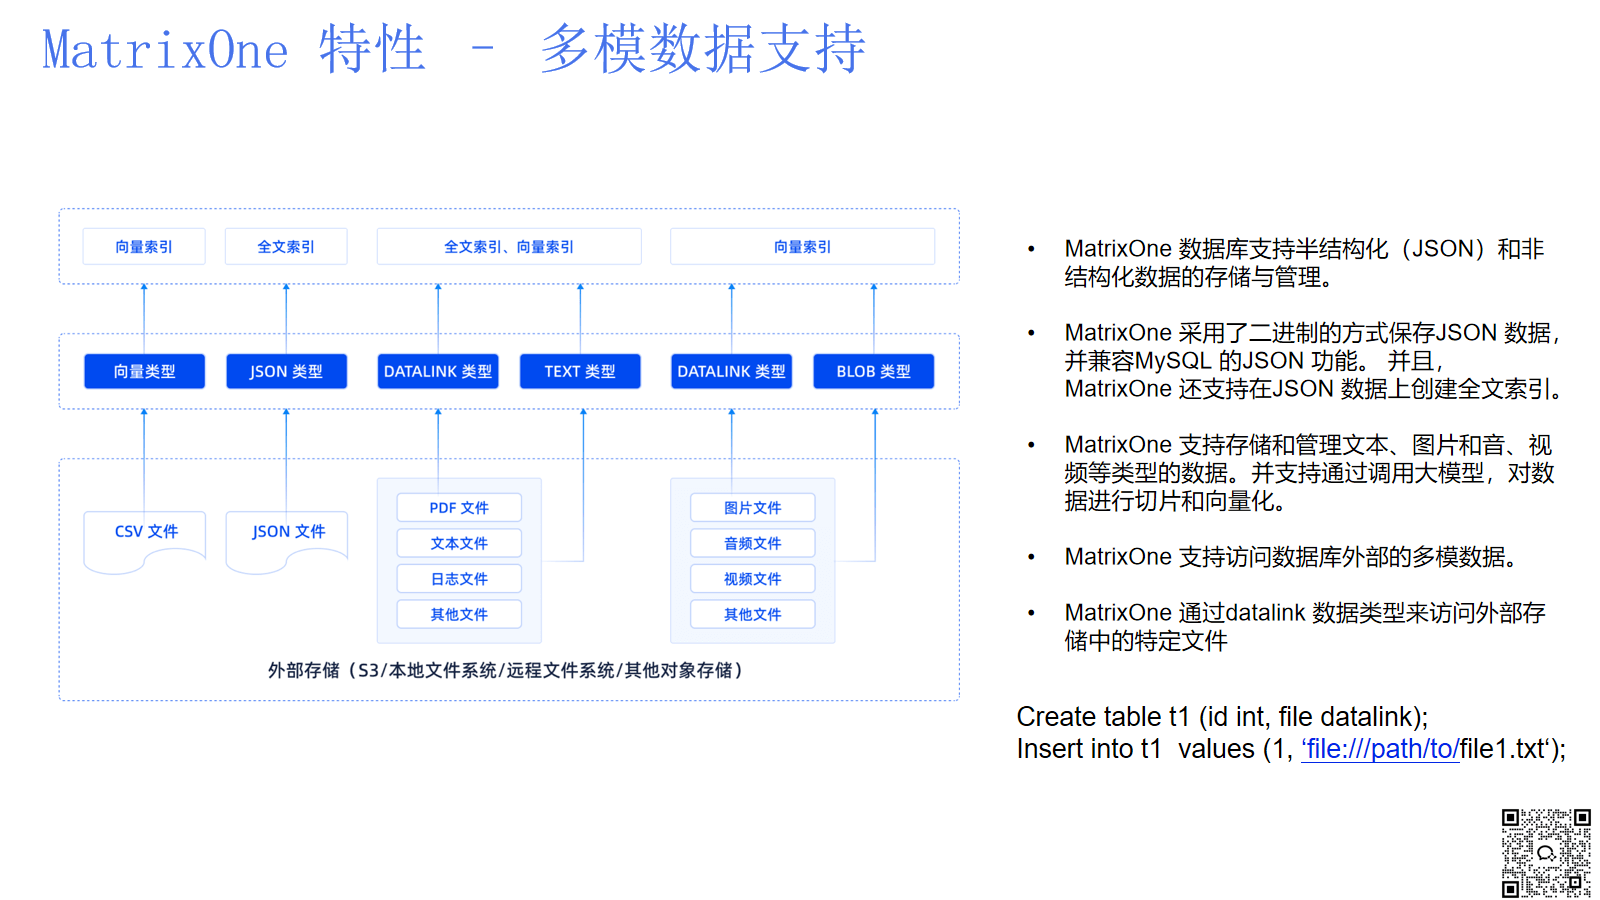Select the slide title "MatrixOne 特性 - 多模数据支持"

click(x=454, y=50)
